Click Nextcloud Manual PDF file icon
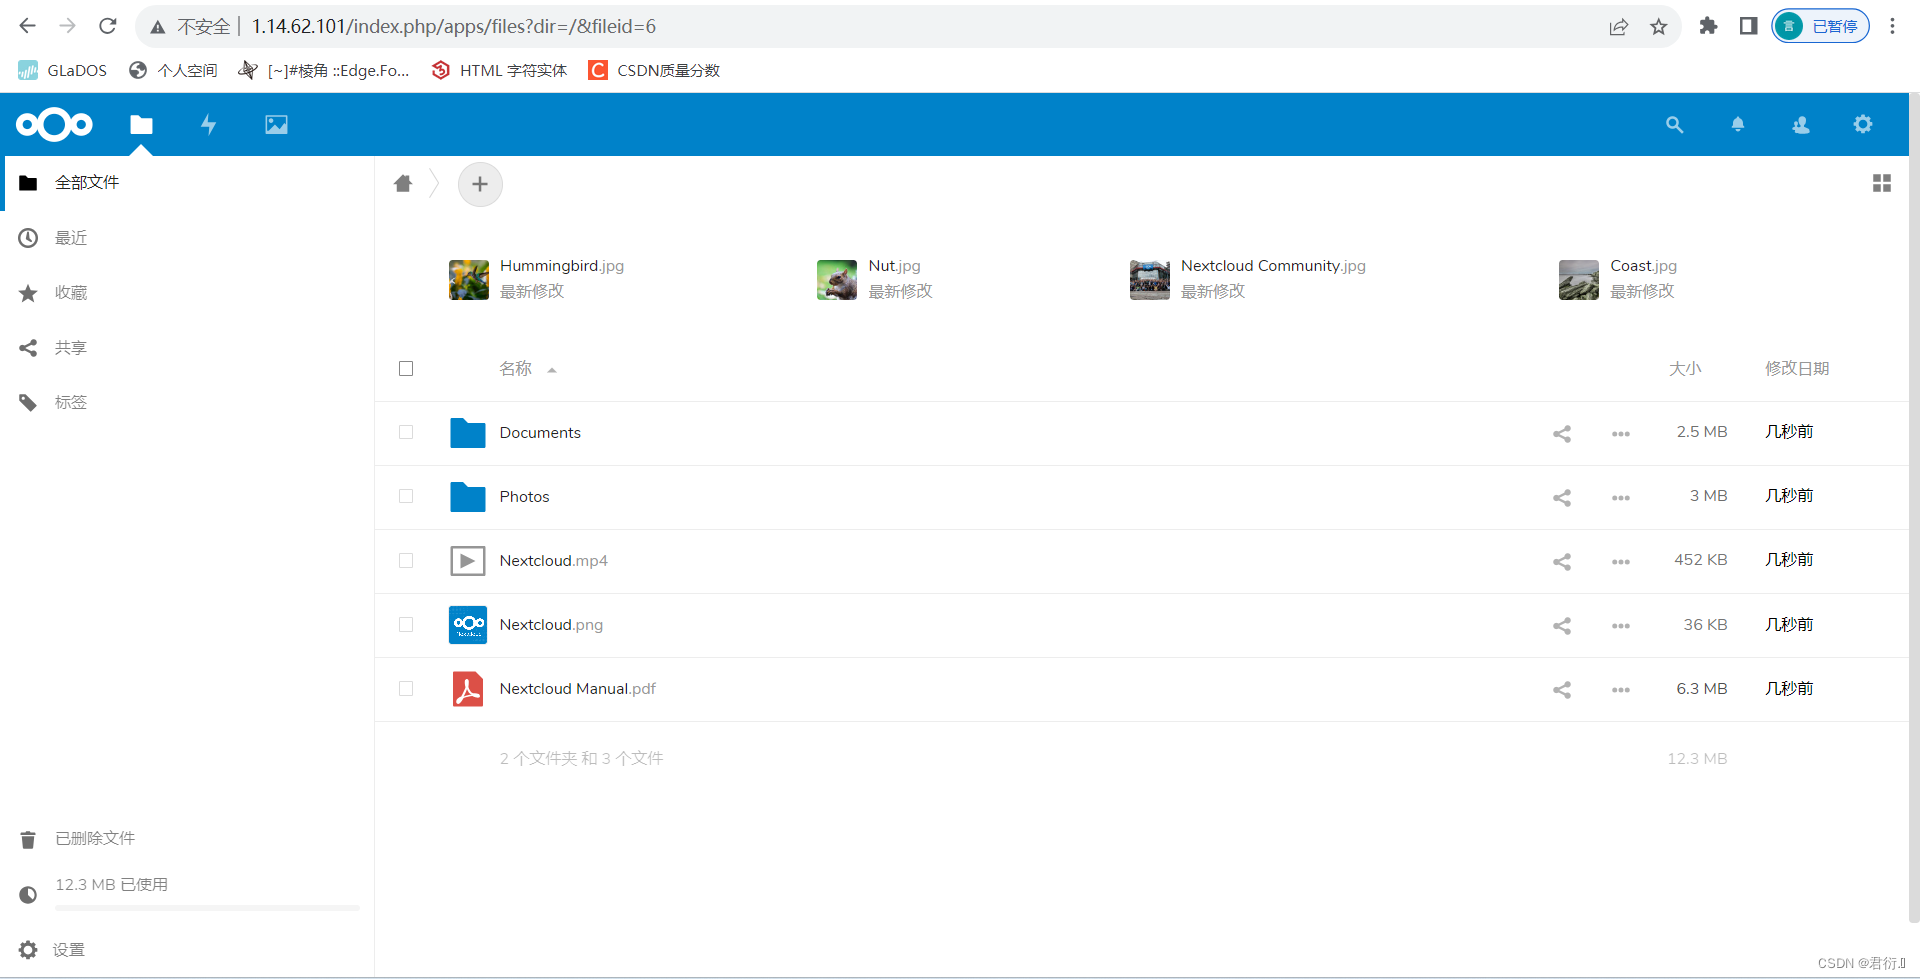 (x=468, y=689)
